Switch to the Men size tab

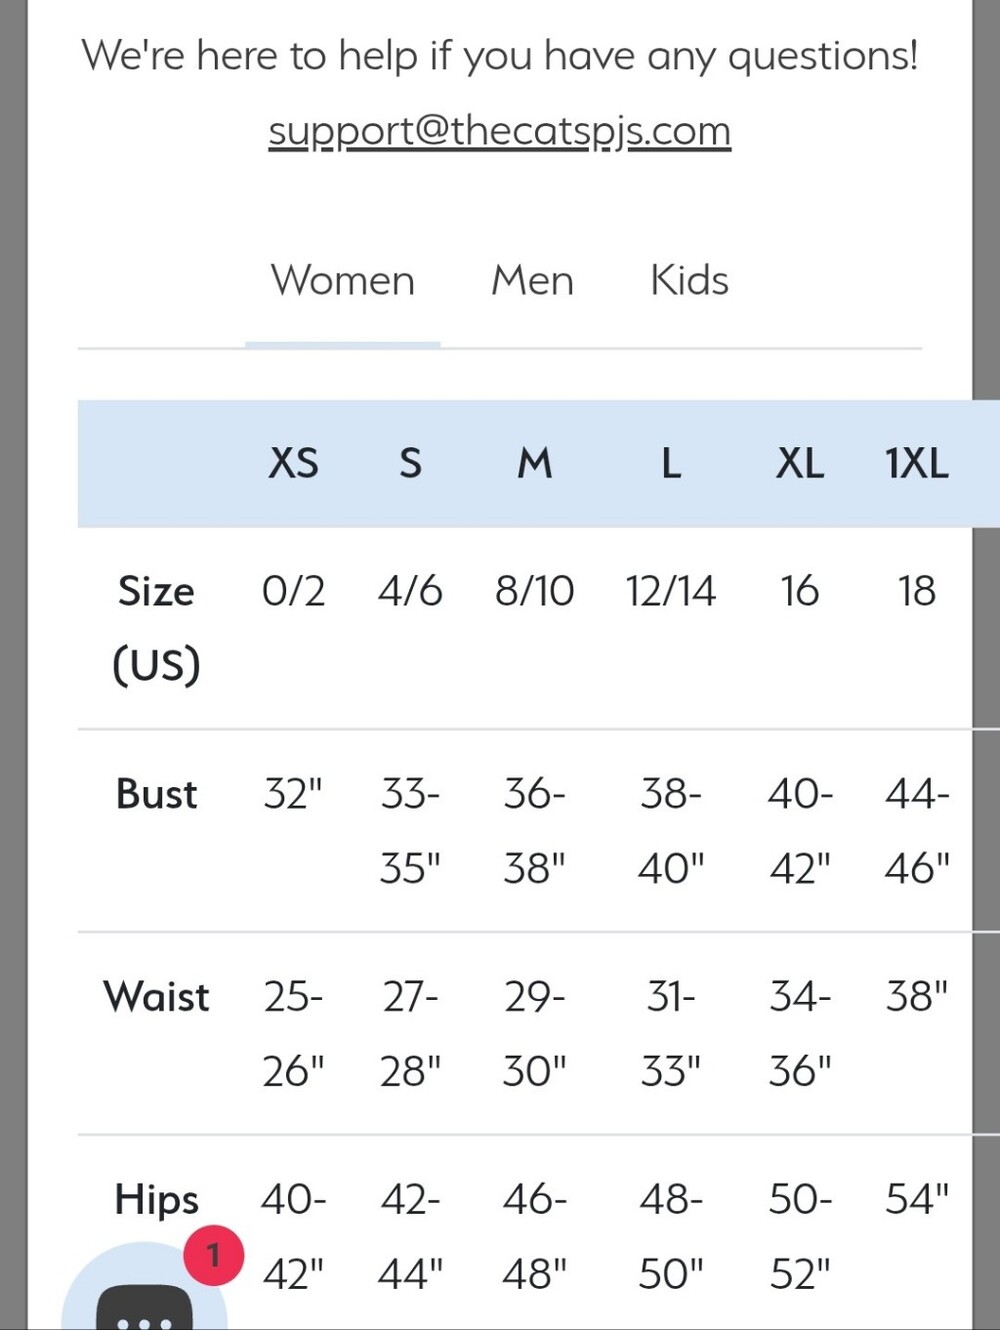(x=532, y=281)
